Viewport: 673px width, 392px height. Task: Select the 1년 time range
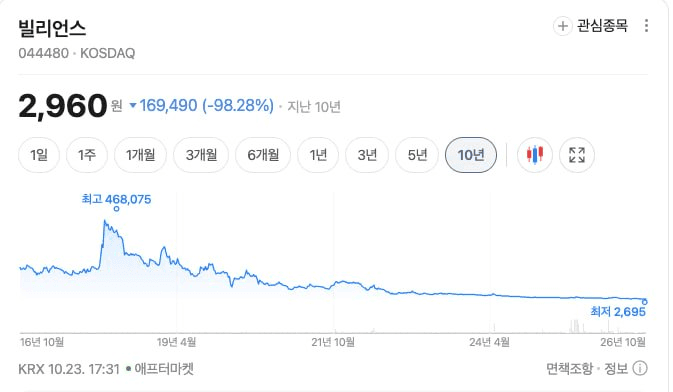[318, 155]
